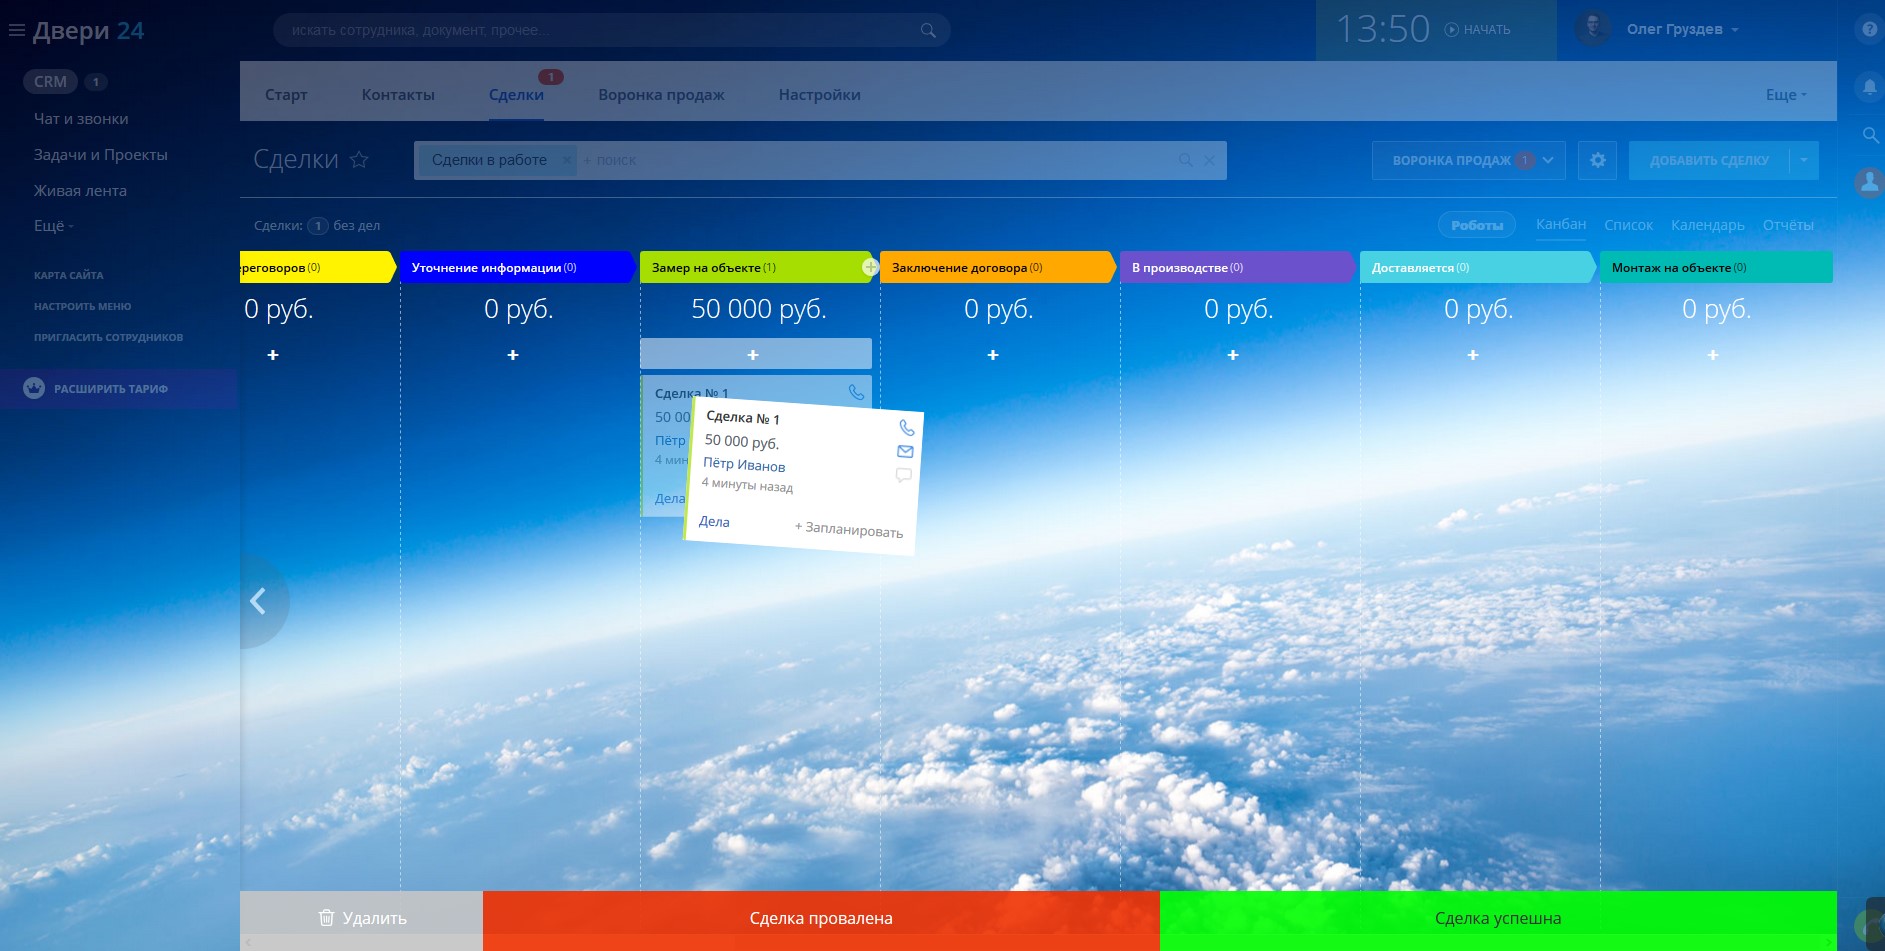Viewport: 1885px width, 951px height.
Task: Select the Сделки tab
Action: tap(516, 95)
